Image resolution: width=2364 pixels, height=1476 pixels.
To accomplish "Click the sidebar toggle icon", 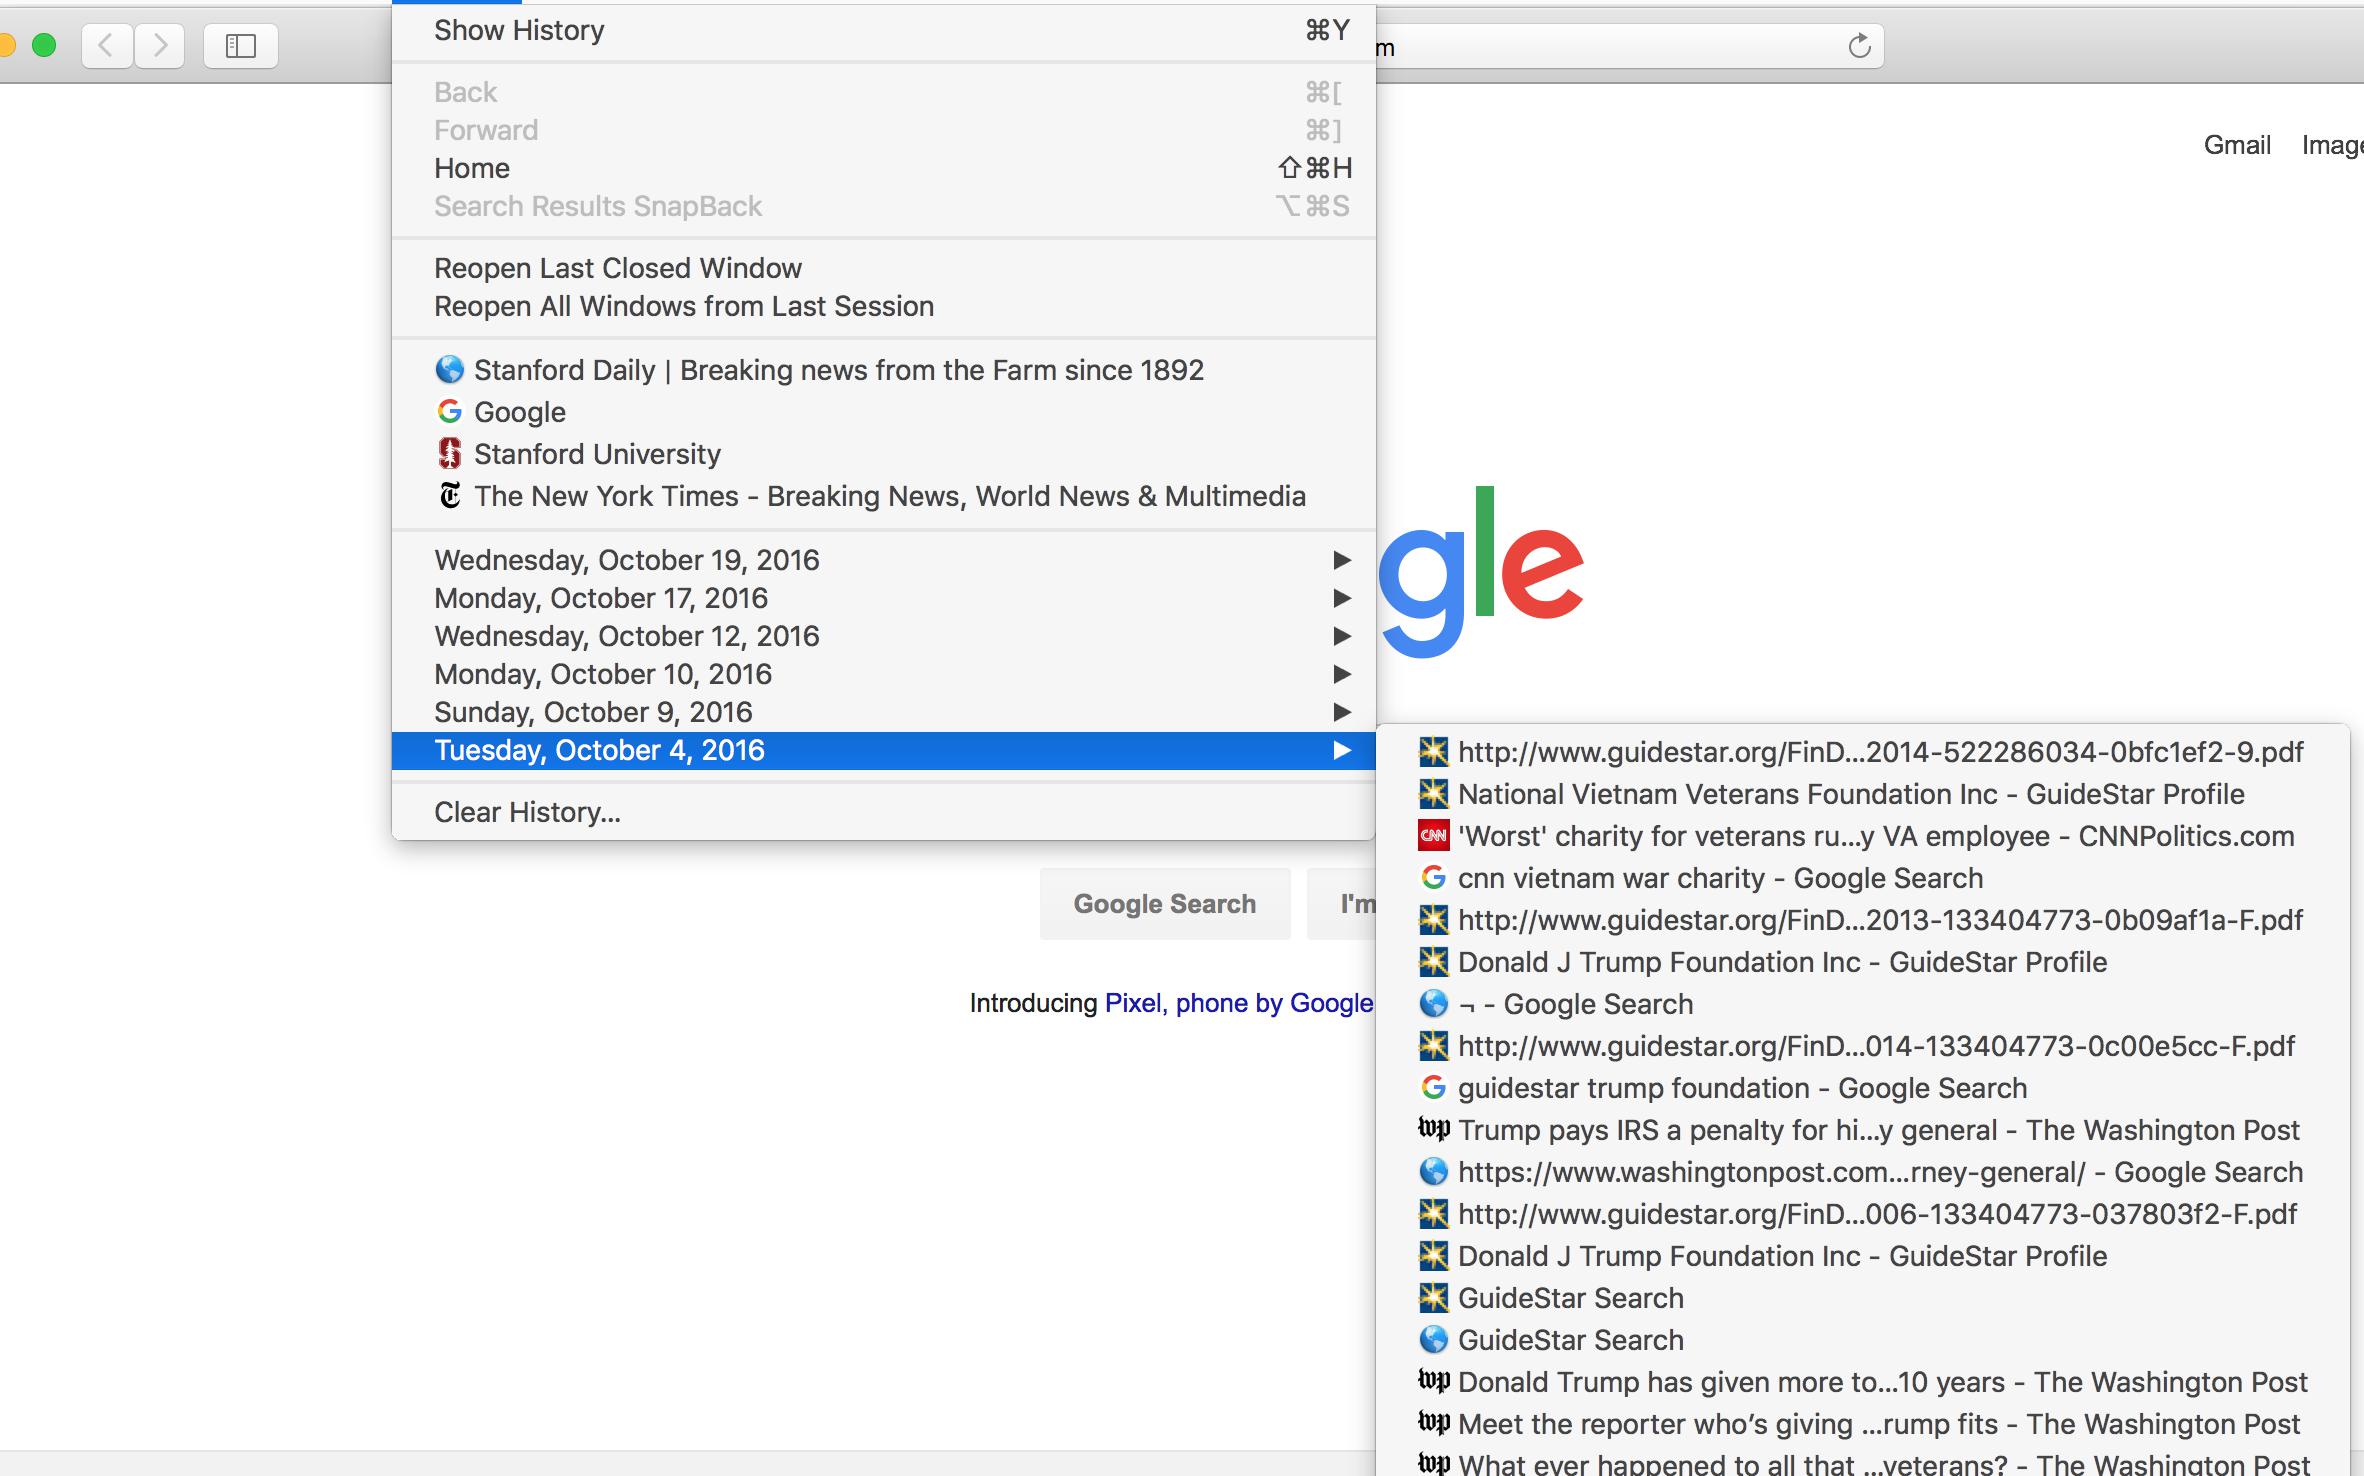I will click(241, 44).
